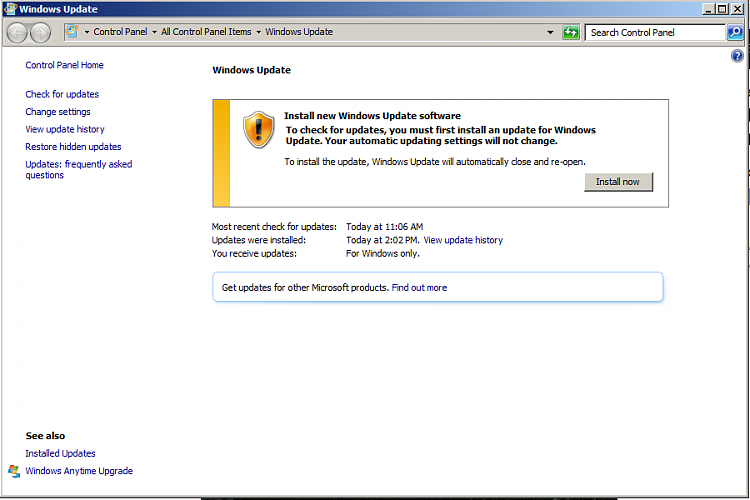This screenshot has width=750, height=500.
Task: Select Control Panel breadcrumb segment
Action: tap(121, 32)
